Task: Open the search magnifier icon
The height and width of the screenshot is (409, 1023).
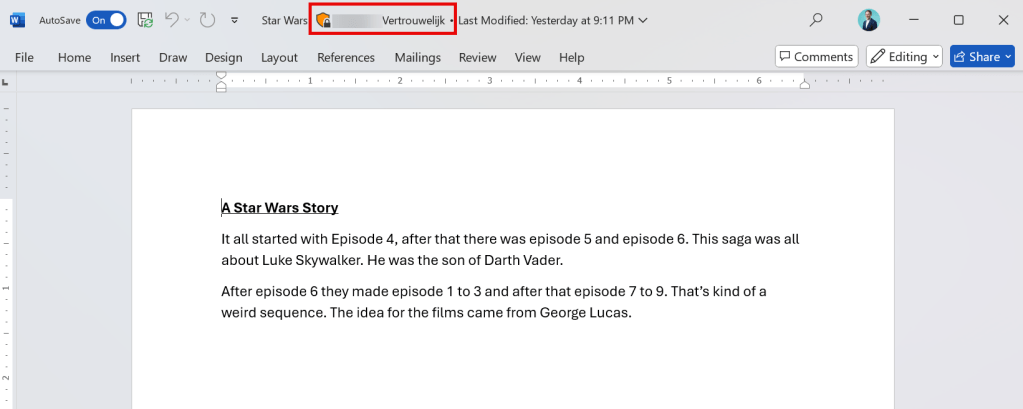Action: pyautogui.click(x=817, y=20)
